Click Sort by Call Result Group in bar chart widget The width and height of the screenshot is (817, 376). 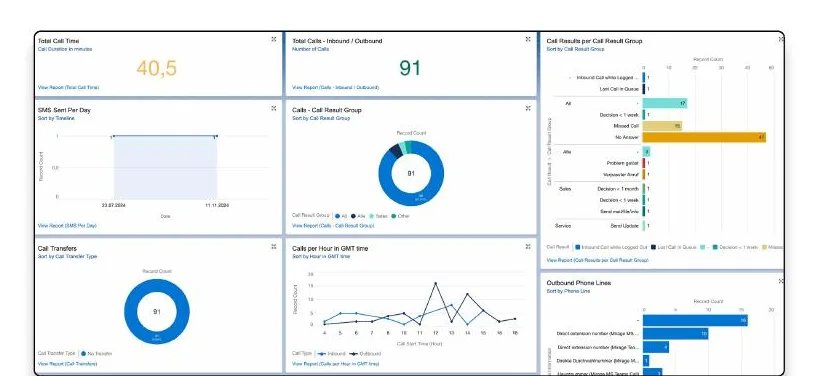[x=575, y=49]
